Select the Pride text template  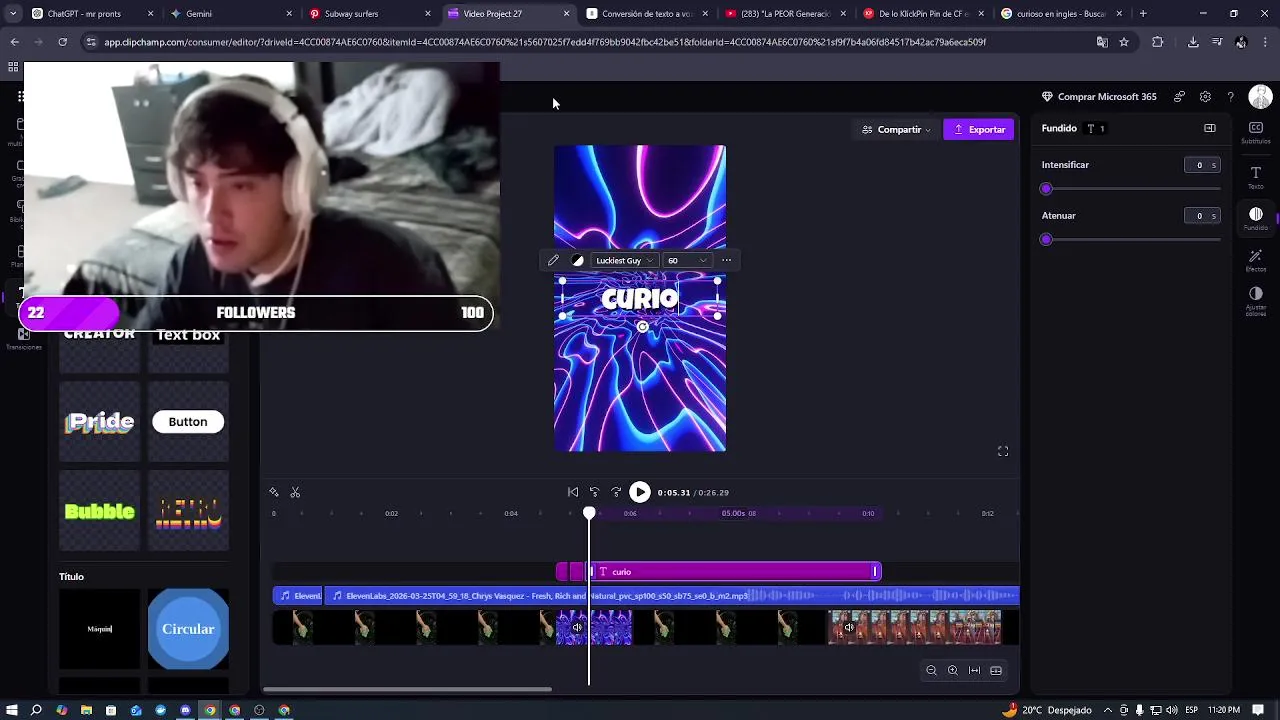[x=100, y=421]
